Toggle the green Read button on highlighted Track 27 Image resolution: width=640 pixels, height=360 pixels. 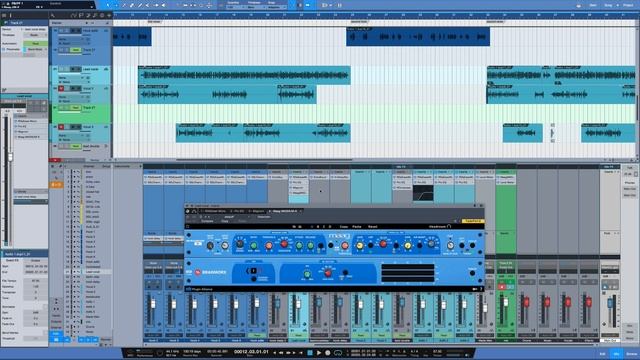pos(75,108)
